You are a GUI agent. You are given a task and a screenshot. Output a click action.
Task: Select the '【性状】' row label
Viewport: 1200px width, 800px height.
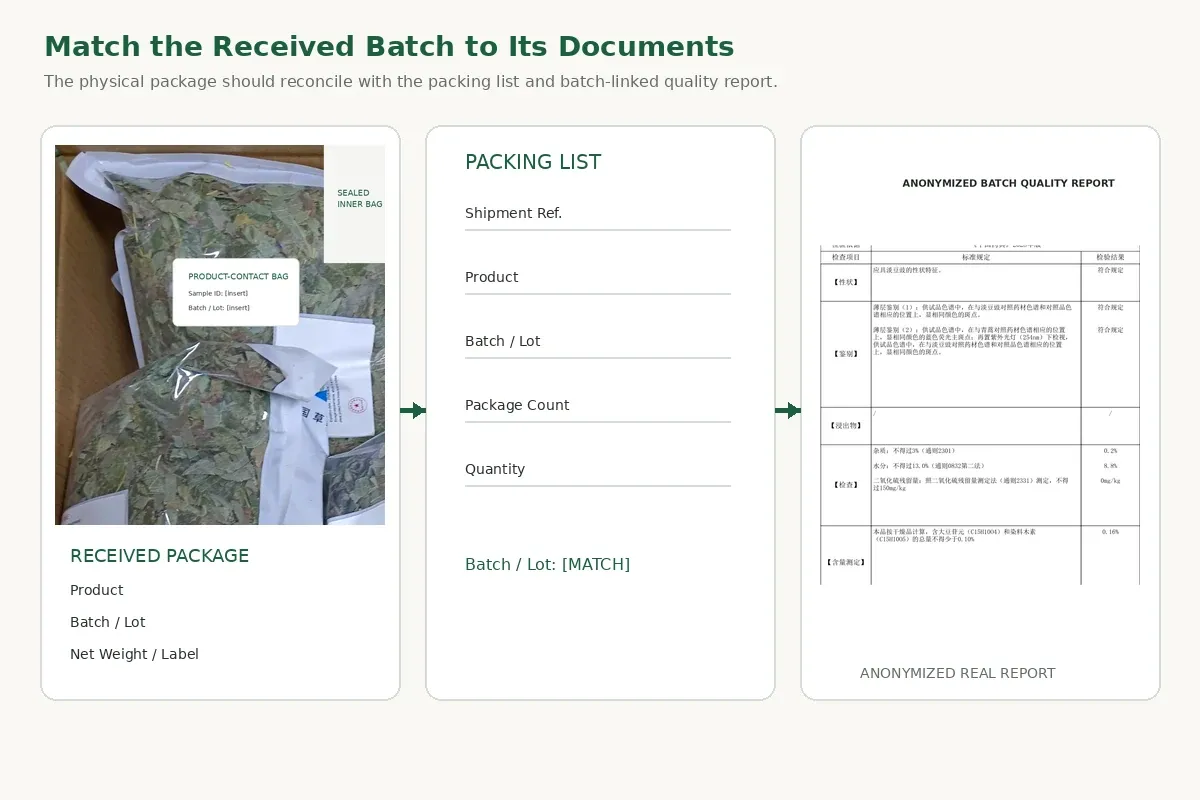tap(846, 282)
